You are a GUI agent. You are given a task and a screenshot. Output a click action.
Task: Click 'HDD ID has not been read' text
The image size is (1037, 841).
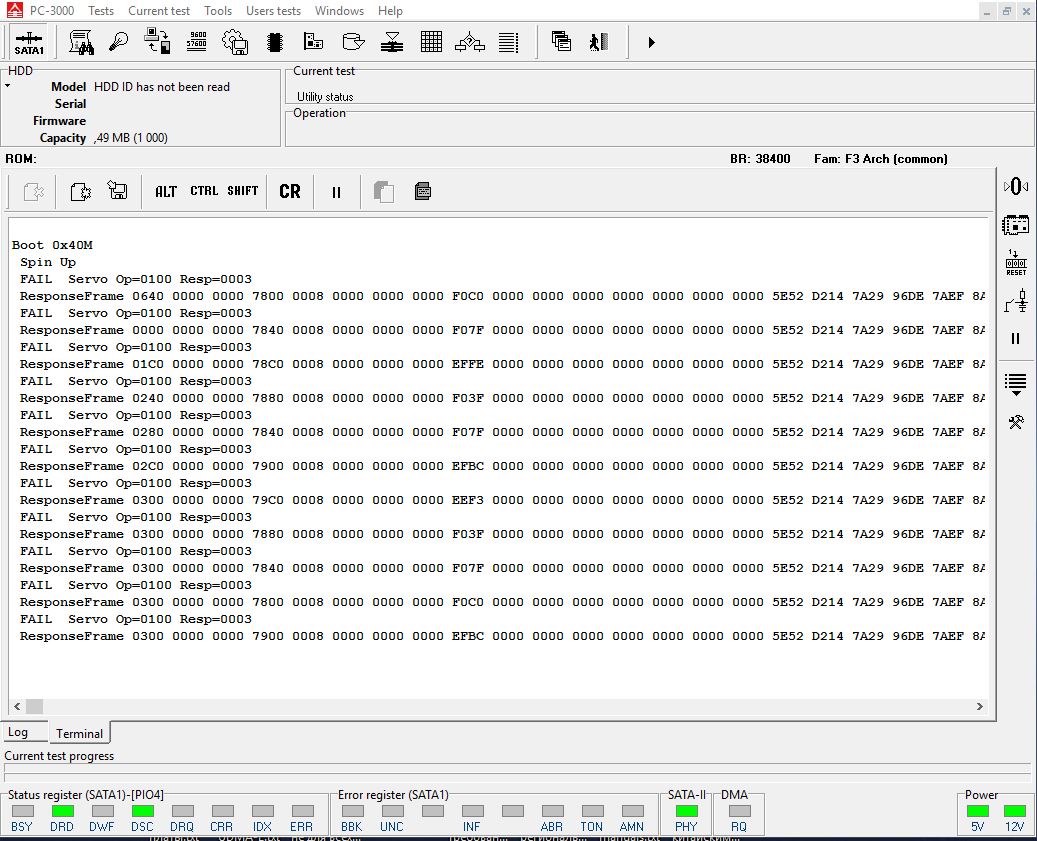(x=162, y=87)
